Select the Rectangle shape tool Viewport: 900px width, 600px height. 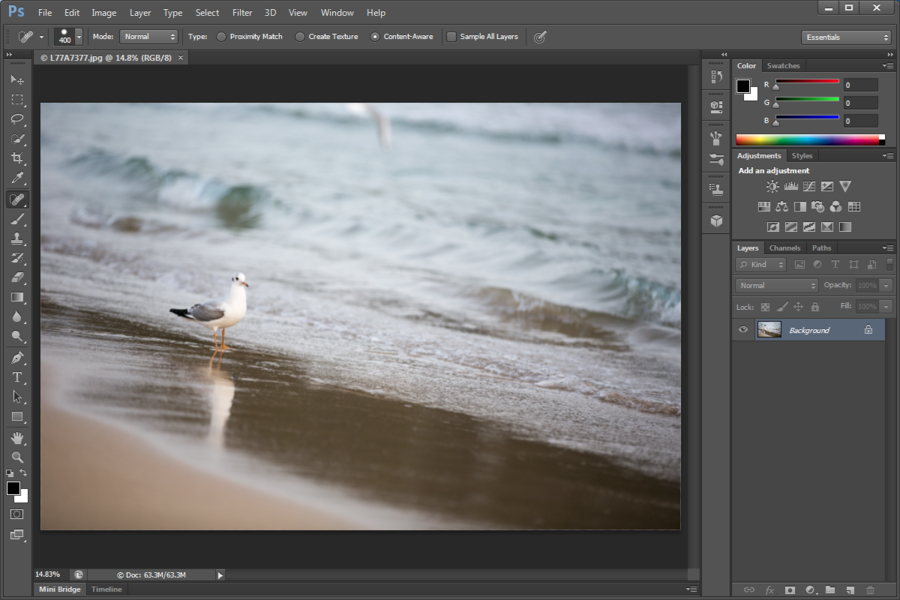coord(17,417)
